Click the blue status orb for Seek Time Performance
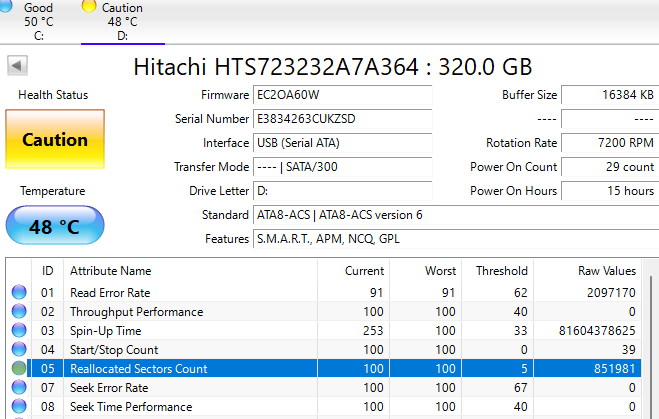Screen dimensions: 659x419 pos(19,406)
